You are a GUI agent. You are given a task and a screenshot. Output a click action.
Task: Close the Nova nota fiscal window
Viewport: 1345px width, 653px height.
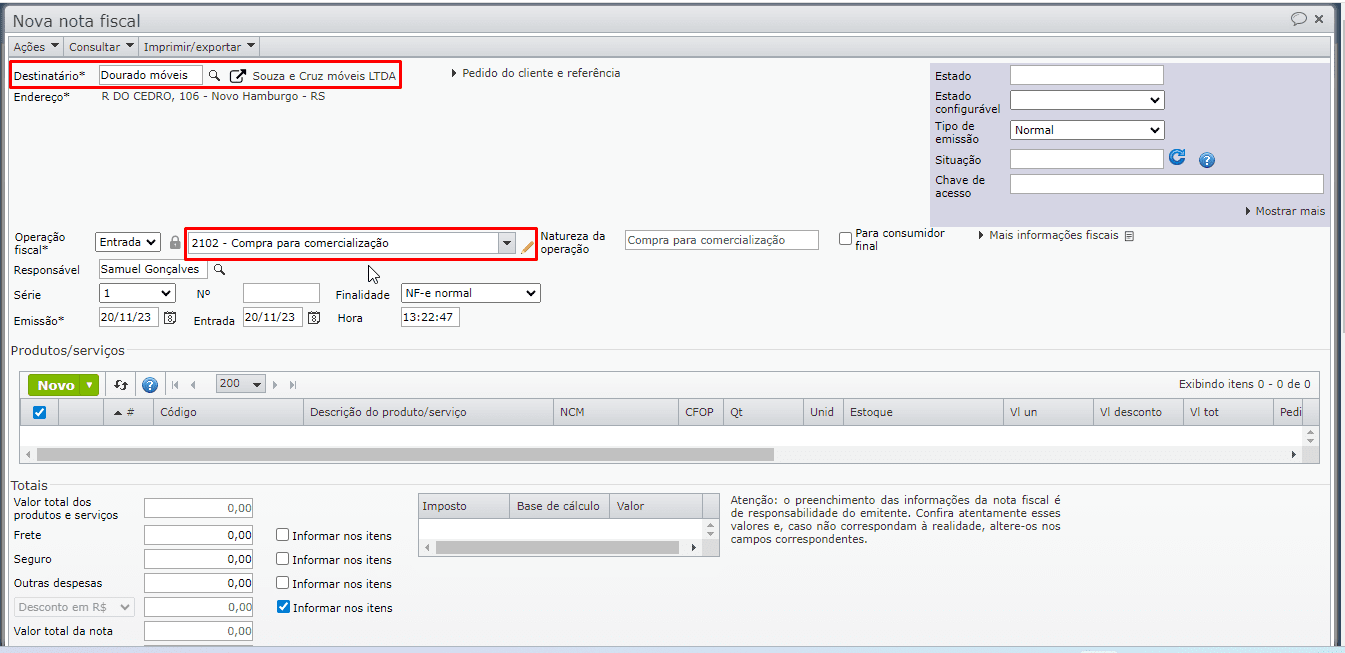[x=1320, y=19]
